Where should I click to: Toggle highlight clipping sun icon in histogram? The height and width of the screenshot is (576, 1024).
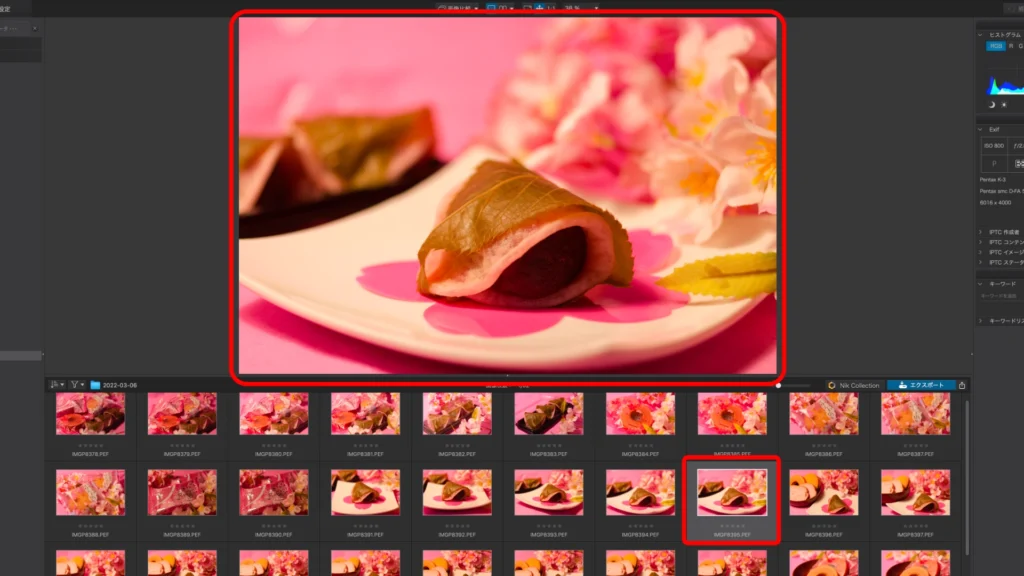pos(1003,104)
